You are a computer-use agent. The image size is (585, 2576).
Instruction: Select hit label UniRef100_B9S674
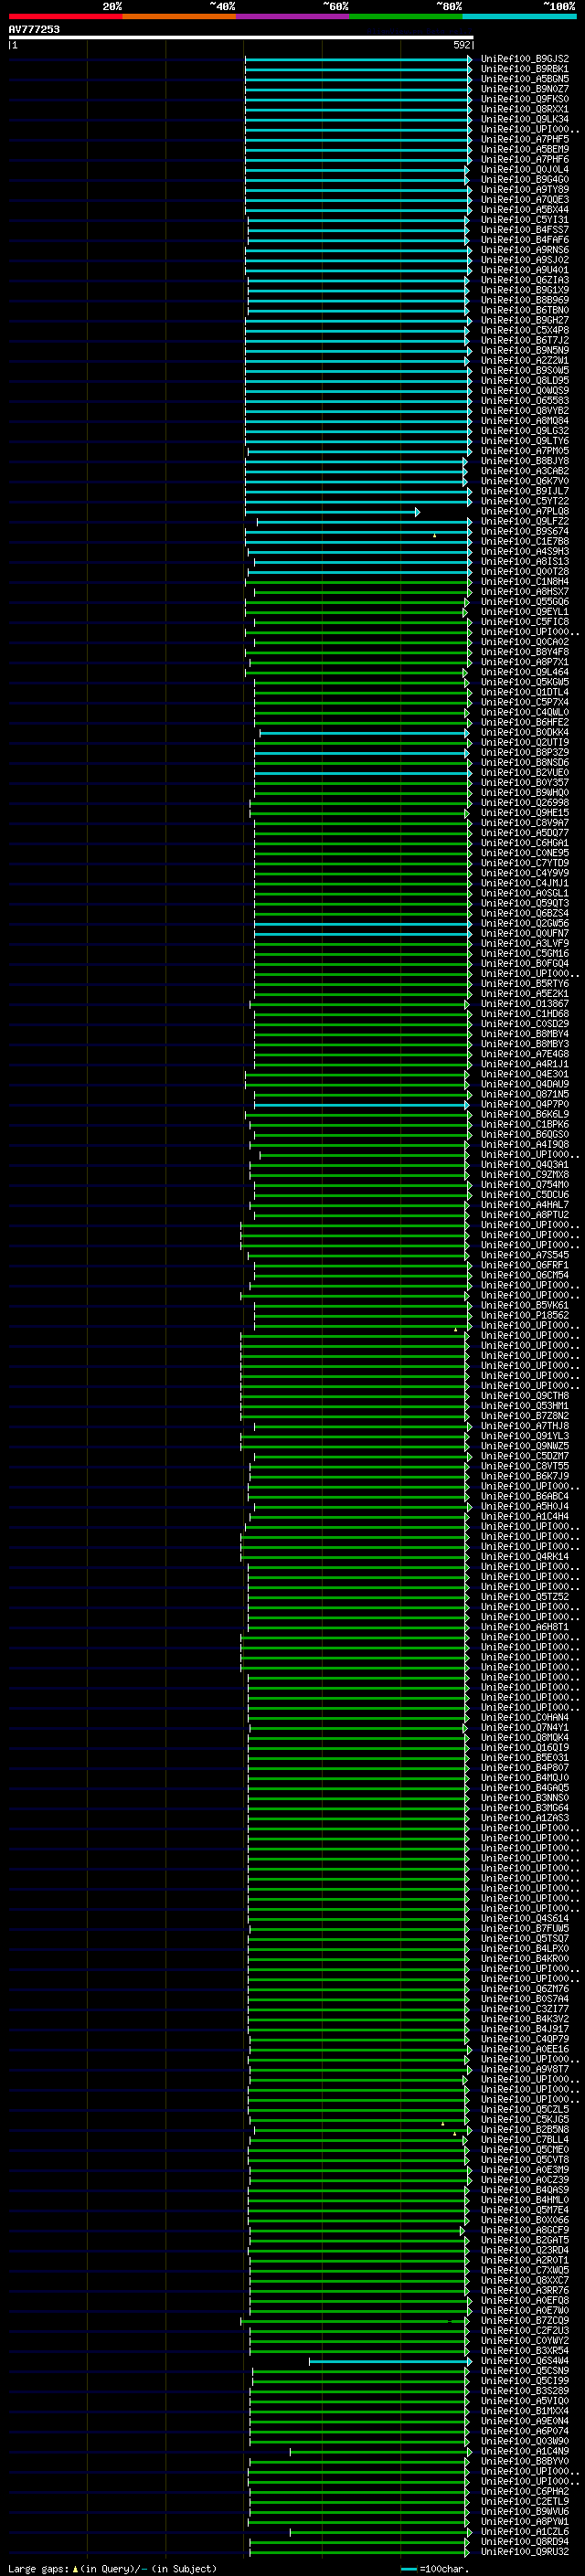click(x=525, y=531)
